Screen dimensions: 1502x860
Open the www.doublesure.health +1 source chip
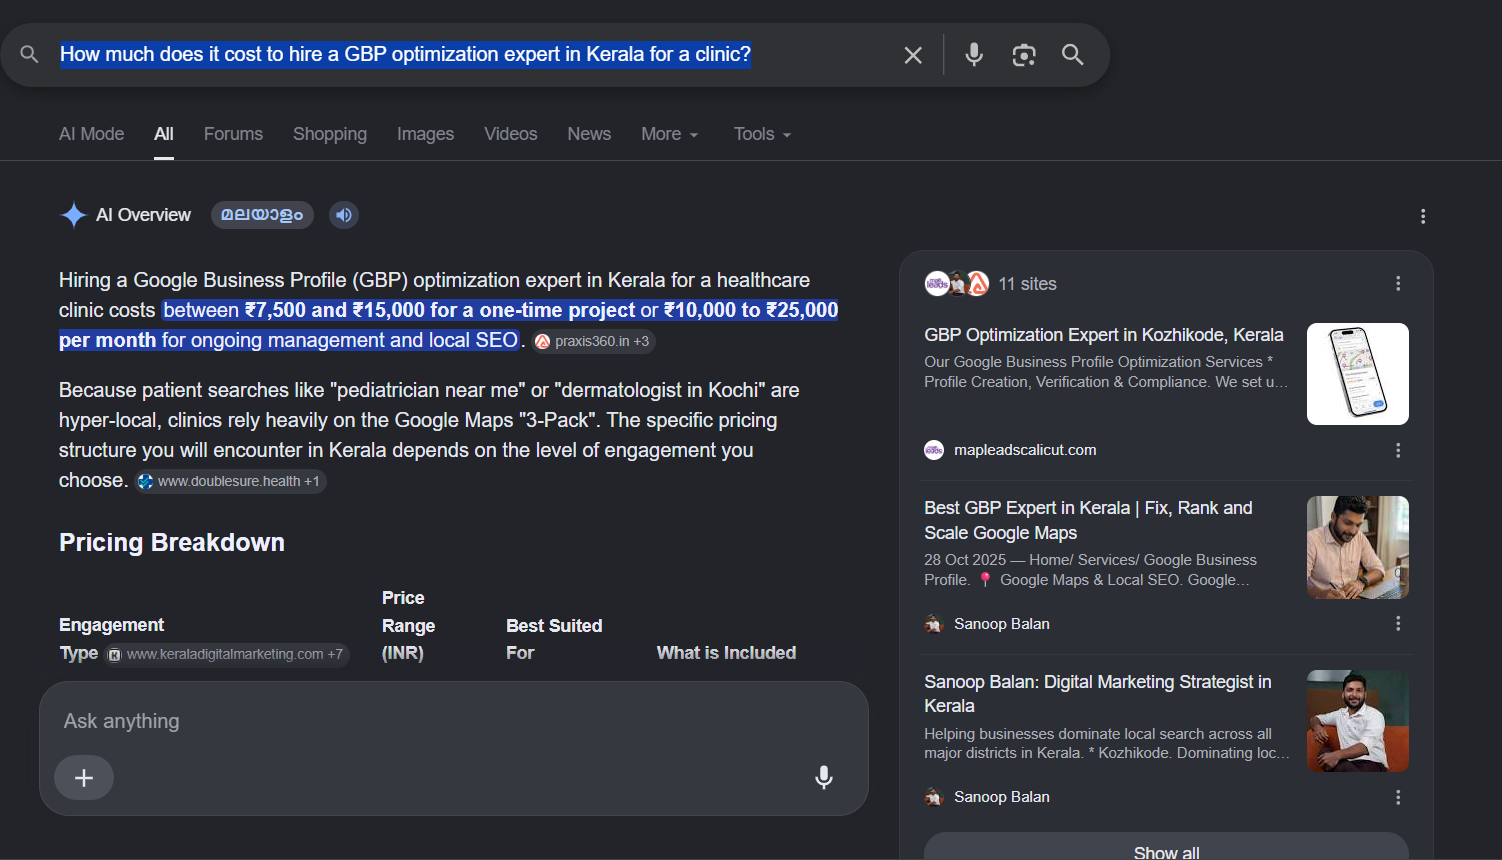click(x=230, y=481)
